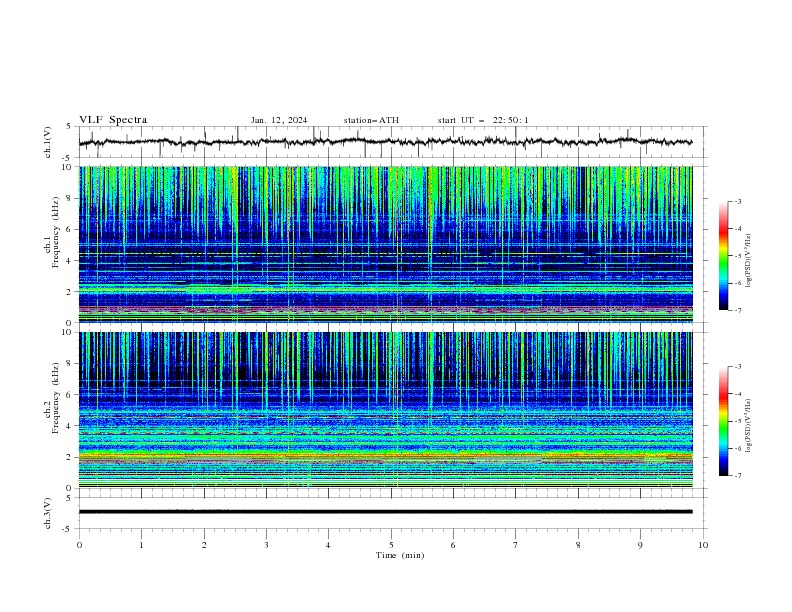The height and width of the screenshot is (612, 792).
Task: Click the 'ch.3(V)' waveform axis label
Action: tap(48, 513)
